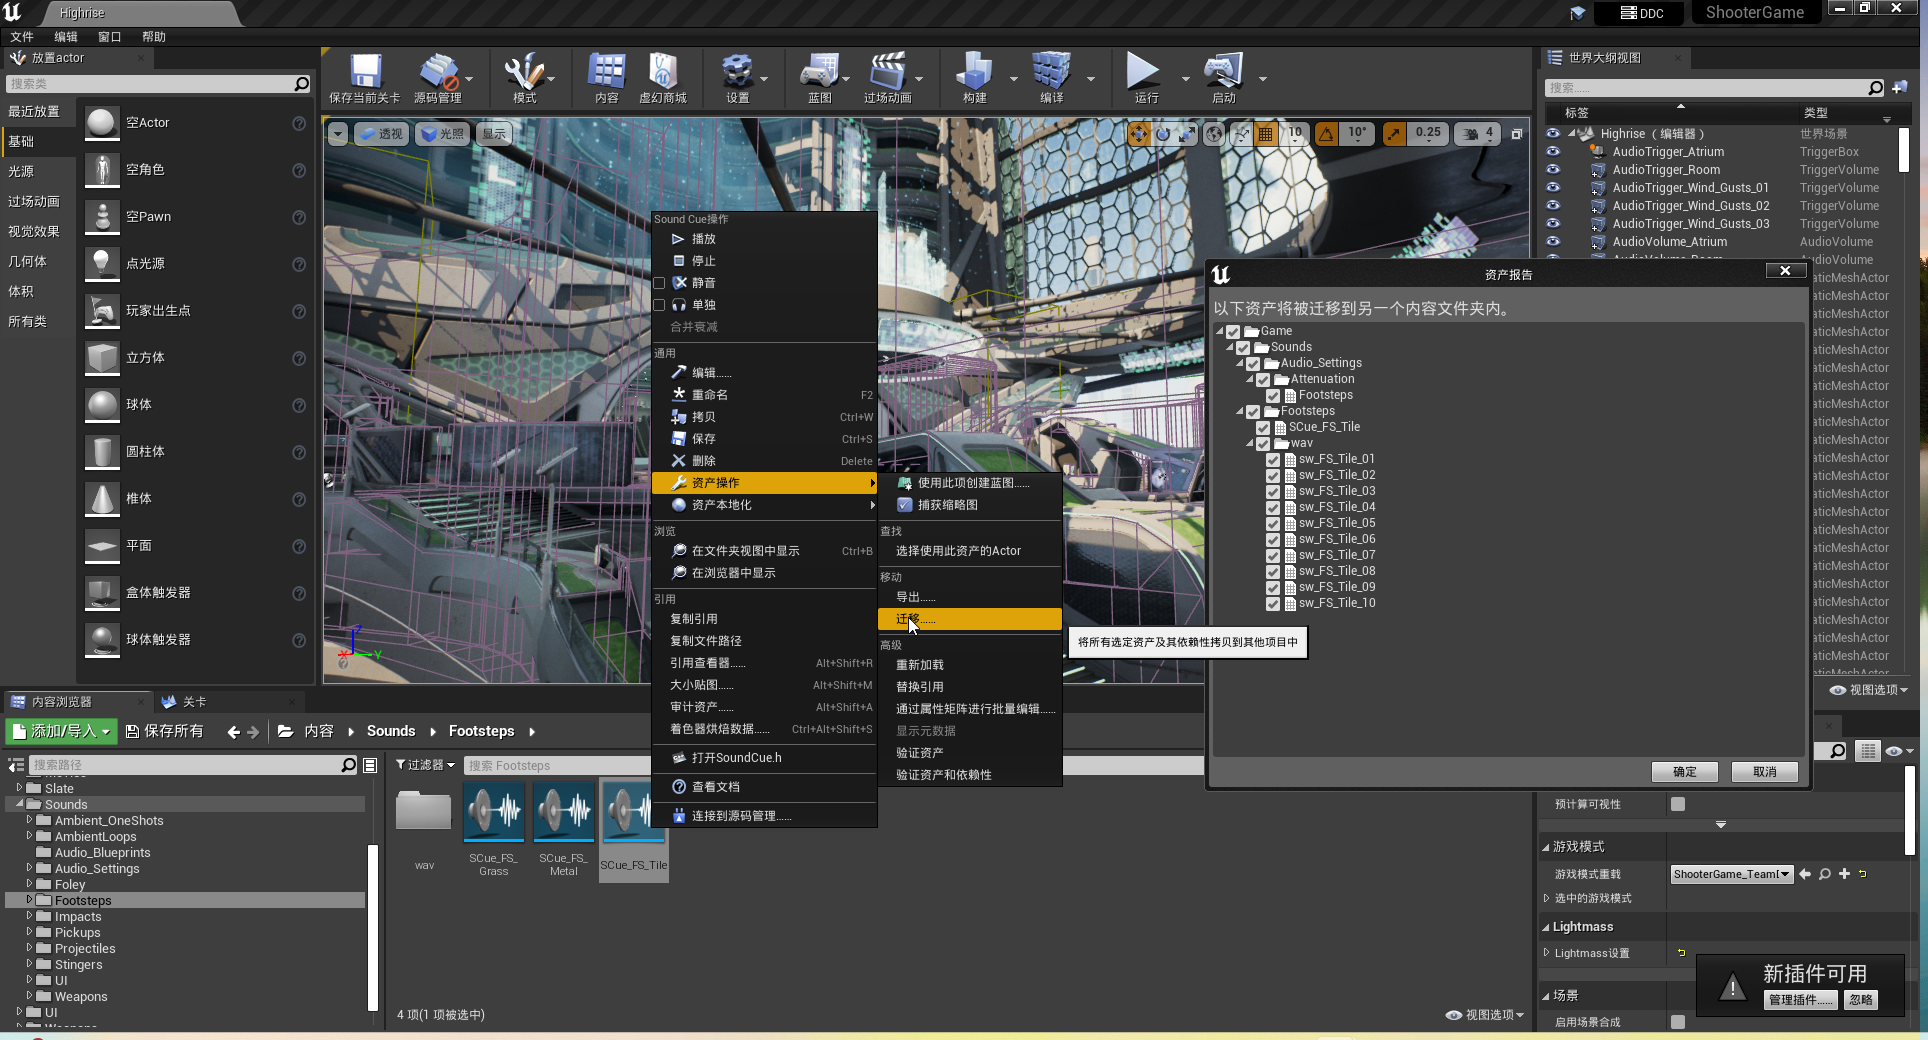Open the Window menu
The width and height of the screenshot is (1928, 1040).
coord(110,37)
